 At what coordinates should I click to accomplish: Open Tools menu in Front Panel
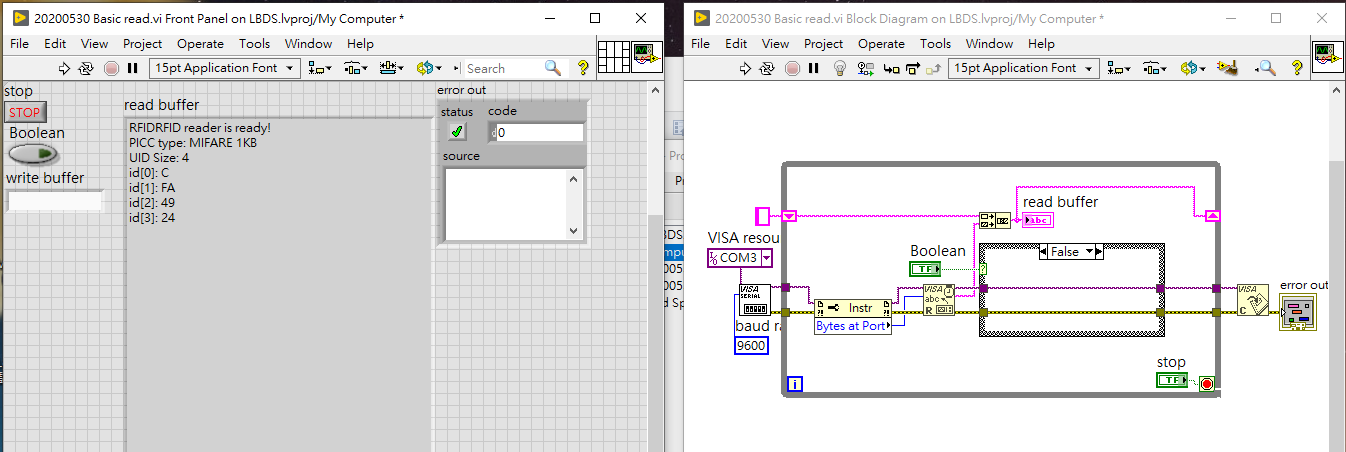(x=255, y=43)
